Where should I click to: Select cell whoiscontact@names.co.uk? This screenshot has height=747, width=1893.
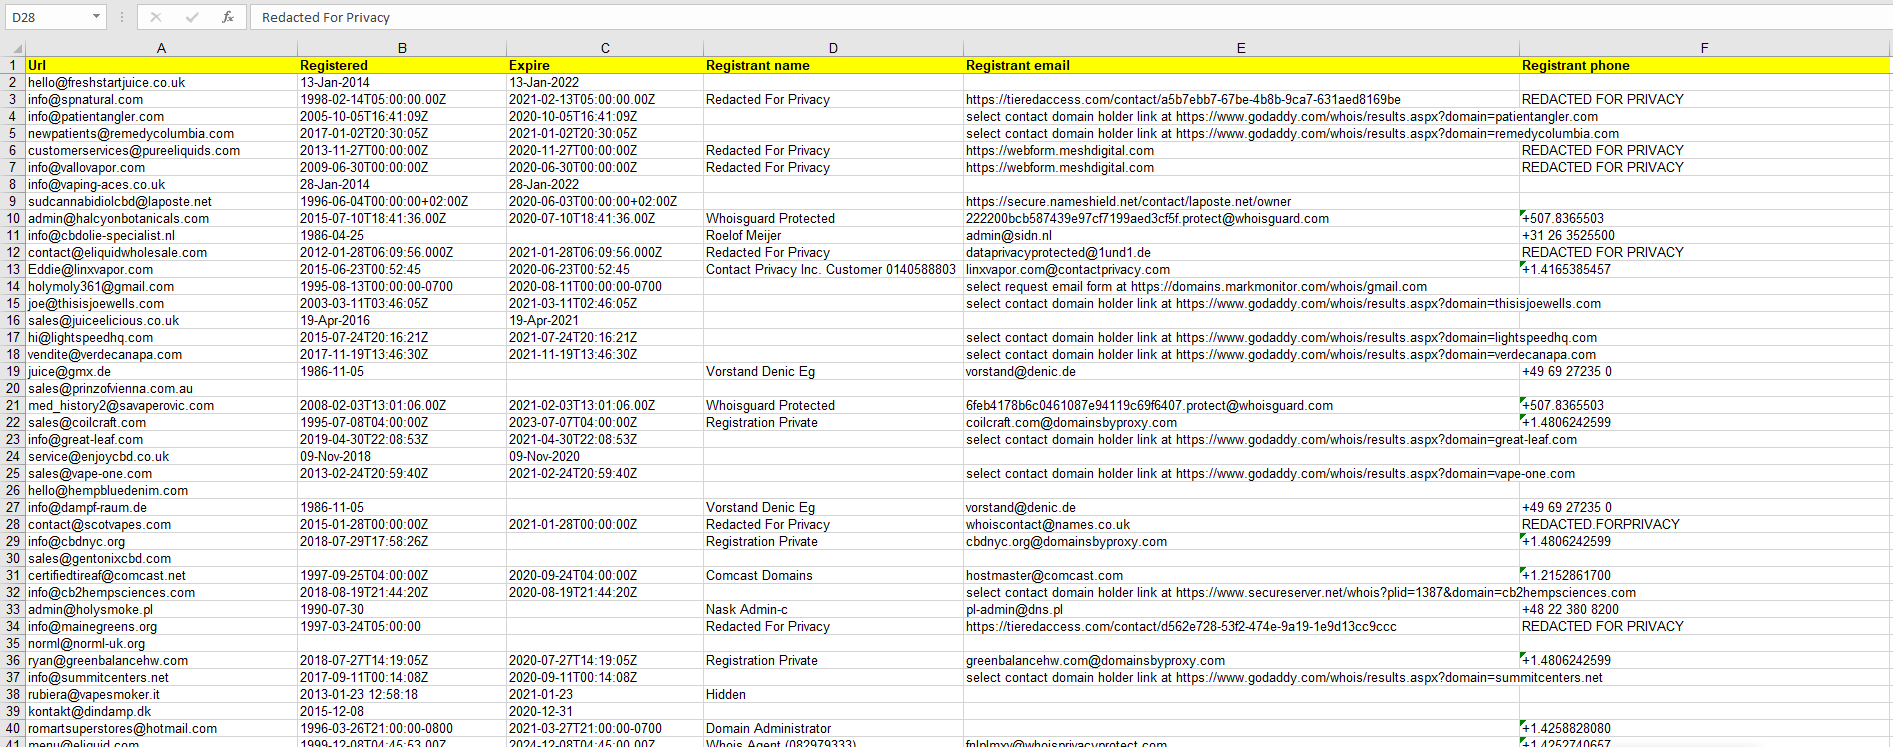[1241, 524]
